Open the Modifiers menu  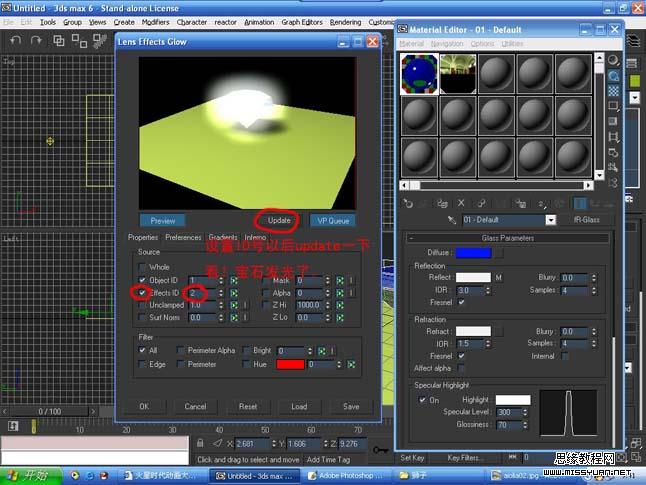click(x=155, y=22)
